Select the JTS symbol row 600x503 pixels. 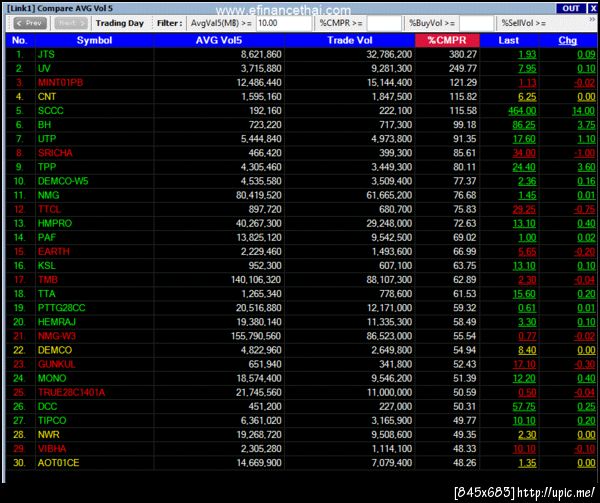coord(301,54)
